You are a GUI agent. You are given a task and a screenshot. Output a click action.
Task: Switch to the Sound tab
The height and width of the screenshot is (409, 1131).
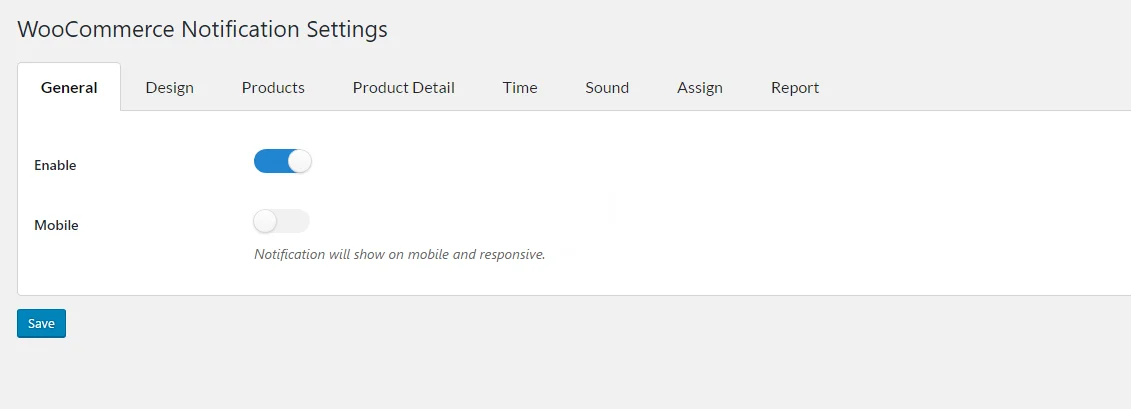coord(607,88)
